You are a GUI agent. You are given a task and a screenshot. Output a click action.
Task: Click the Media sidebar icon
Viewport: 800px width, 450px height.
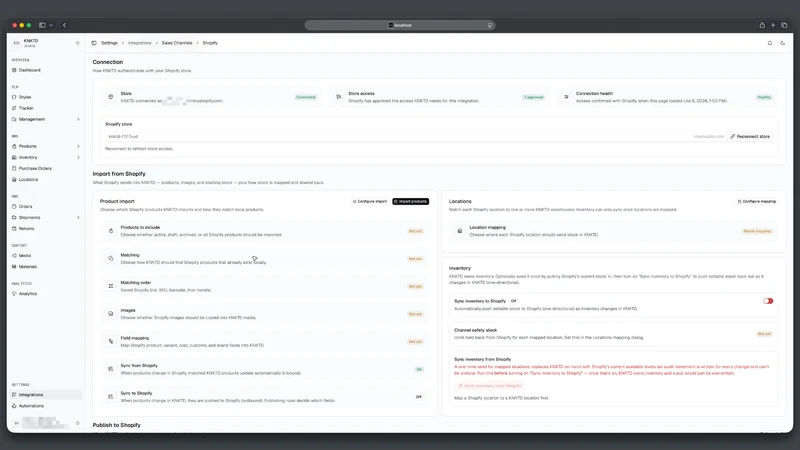point(14,256)
